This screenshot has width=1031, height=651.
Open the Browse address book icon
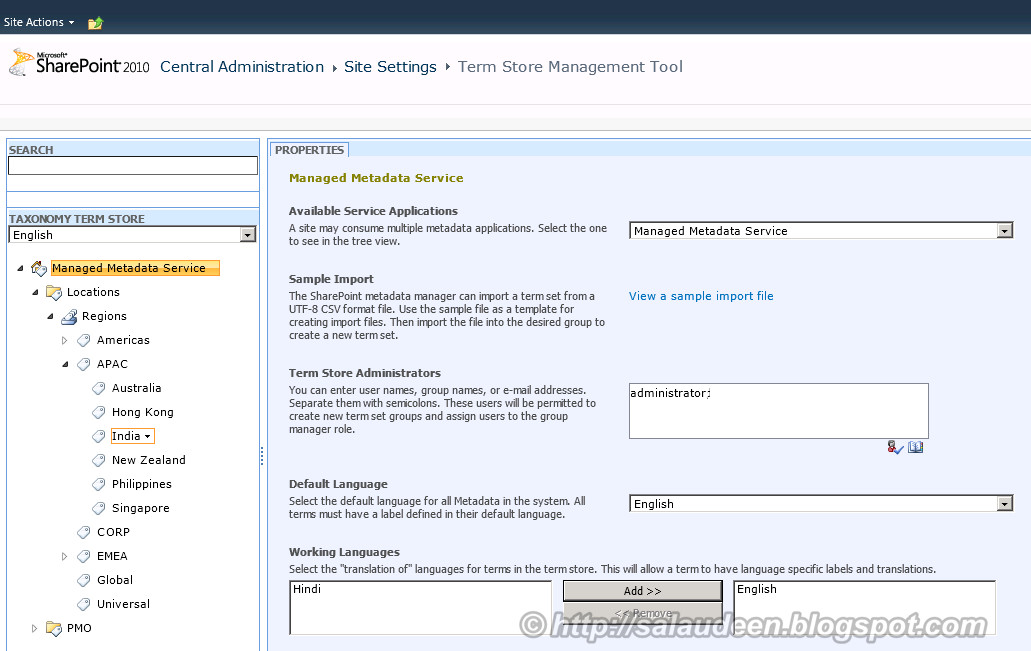click(915, 447)
